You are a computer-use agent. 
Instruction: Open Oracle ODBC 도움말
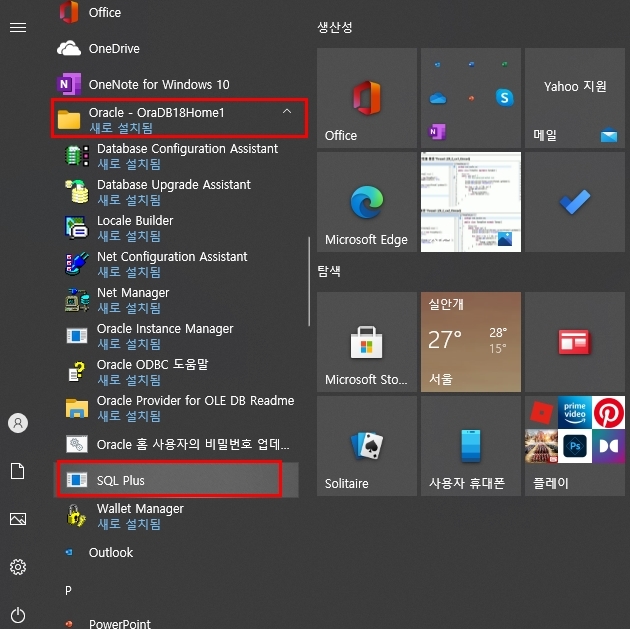coord(176,372)
